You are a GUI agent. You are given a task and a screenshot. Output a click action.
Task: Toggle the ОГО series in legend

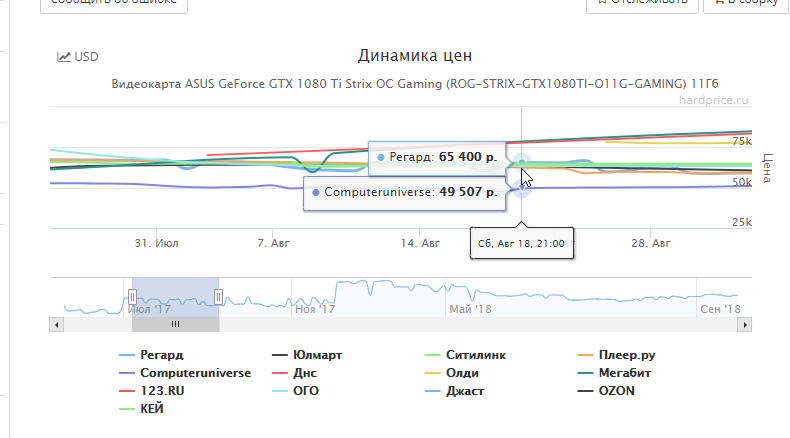[295, 391]
